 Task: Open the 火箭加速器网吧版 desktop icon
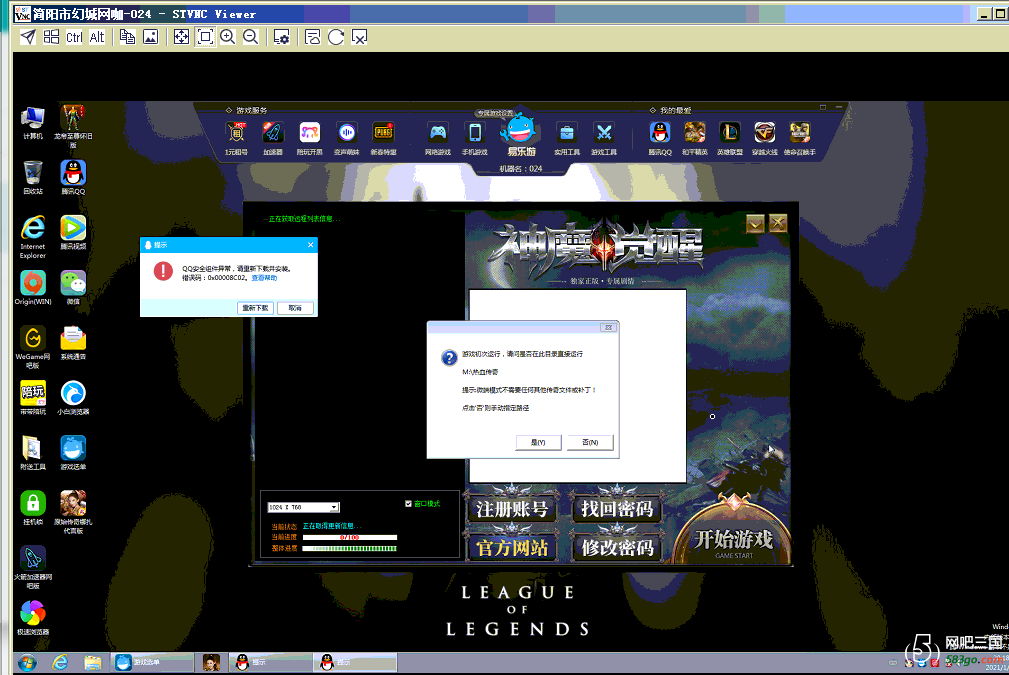pyautogui.click(x=33, y=568)
